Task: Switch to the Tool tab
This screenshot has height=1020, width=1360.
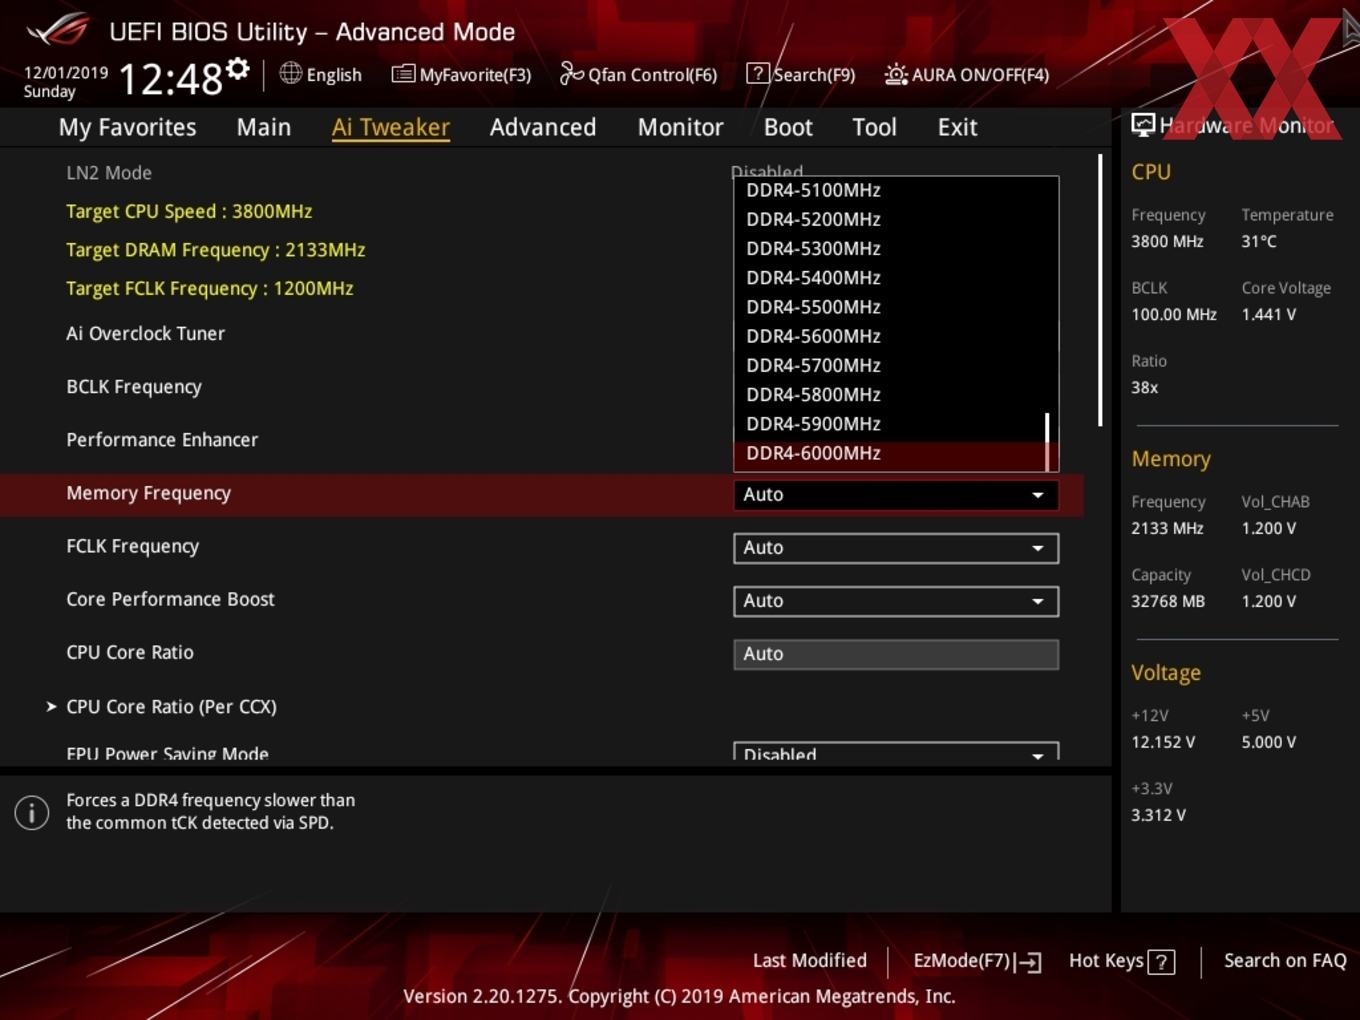Action: coord(874,127)
